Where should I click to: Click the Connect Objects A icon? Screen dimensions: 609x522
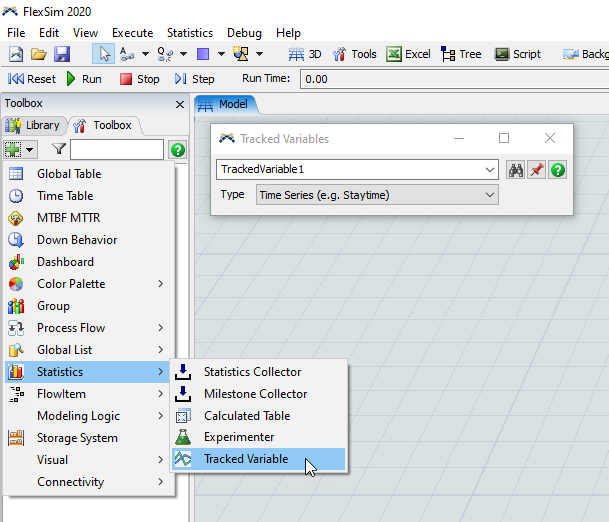coord(127,54)
